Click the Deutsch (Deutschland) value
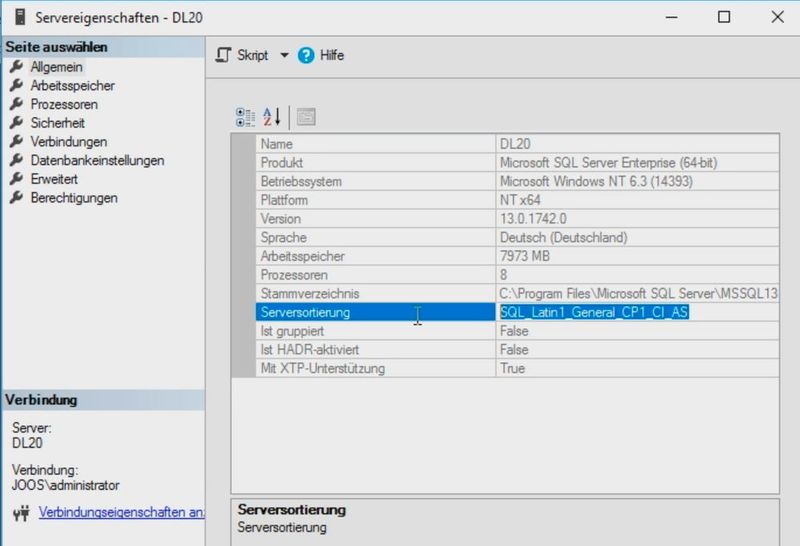This screenshot has height=546, width=800. tap(637, 237)
